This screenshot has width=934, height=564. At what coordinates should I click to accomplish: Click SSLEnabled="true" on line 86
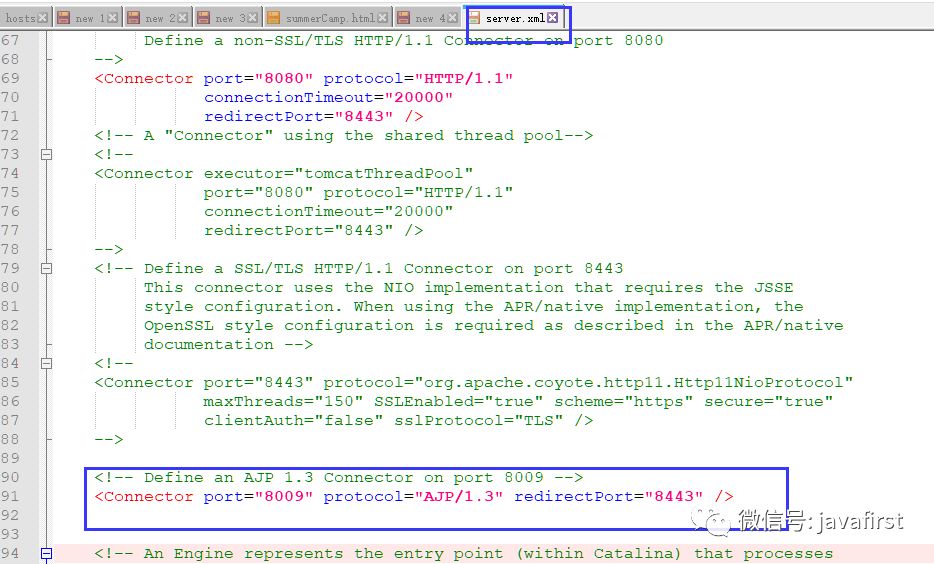point(459,401)
